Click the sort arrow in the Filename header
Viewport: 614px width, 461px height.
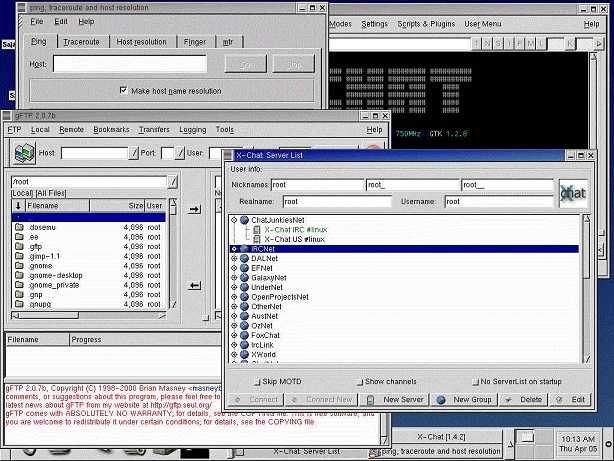tap(18, 205)
